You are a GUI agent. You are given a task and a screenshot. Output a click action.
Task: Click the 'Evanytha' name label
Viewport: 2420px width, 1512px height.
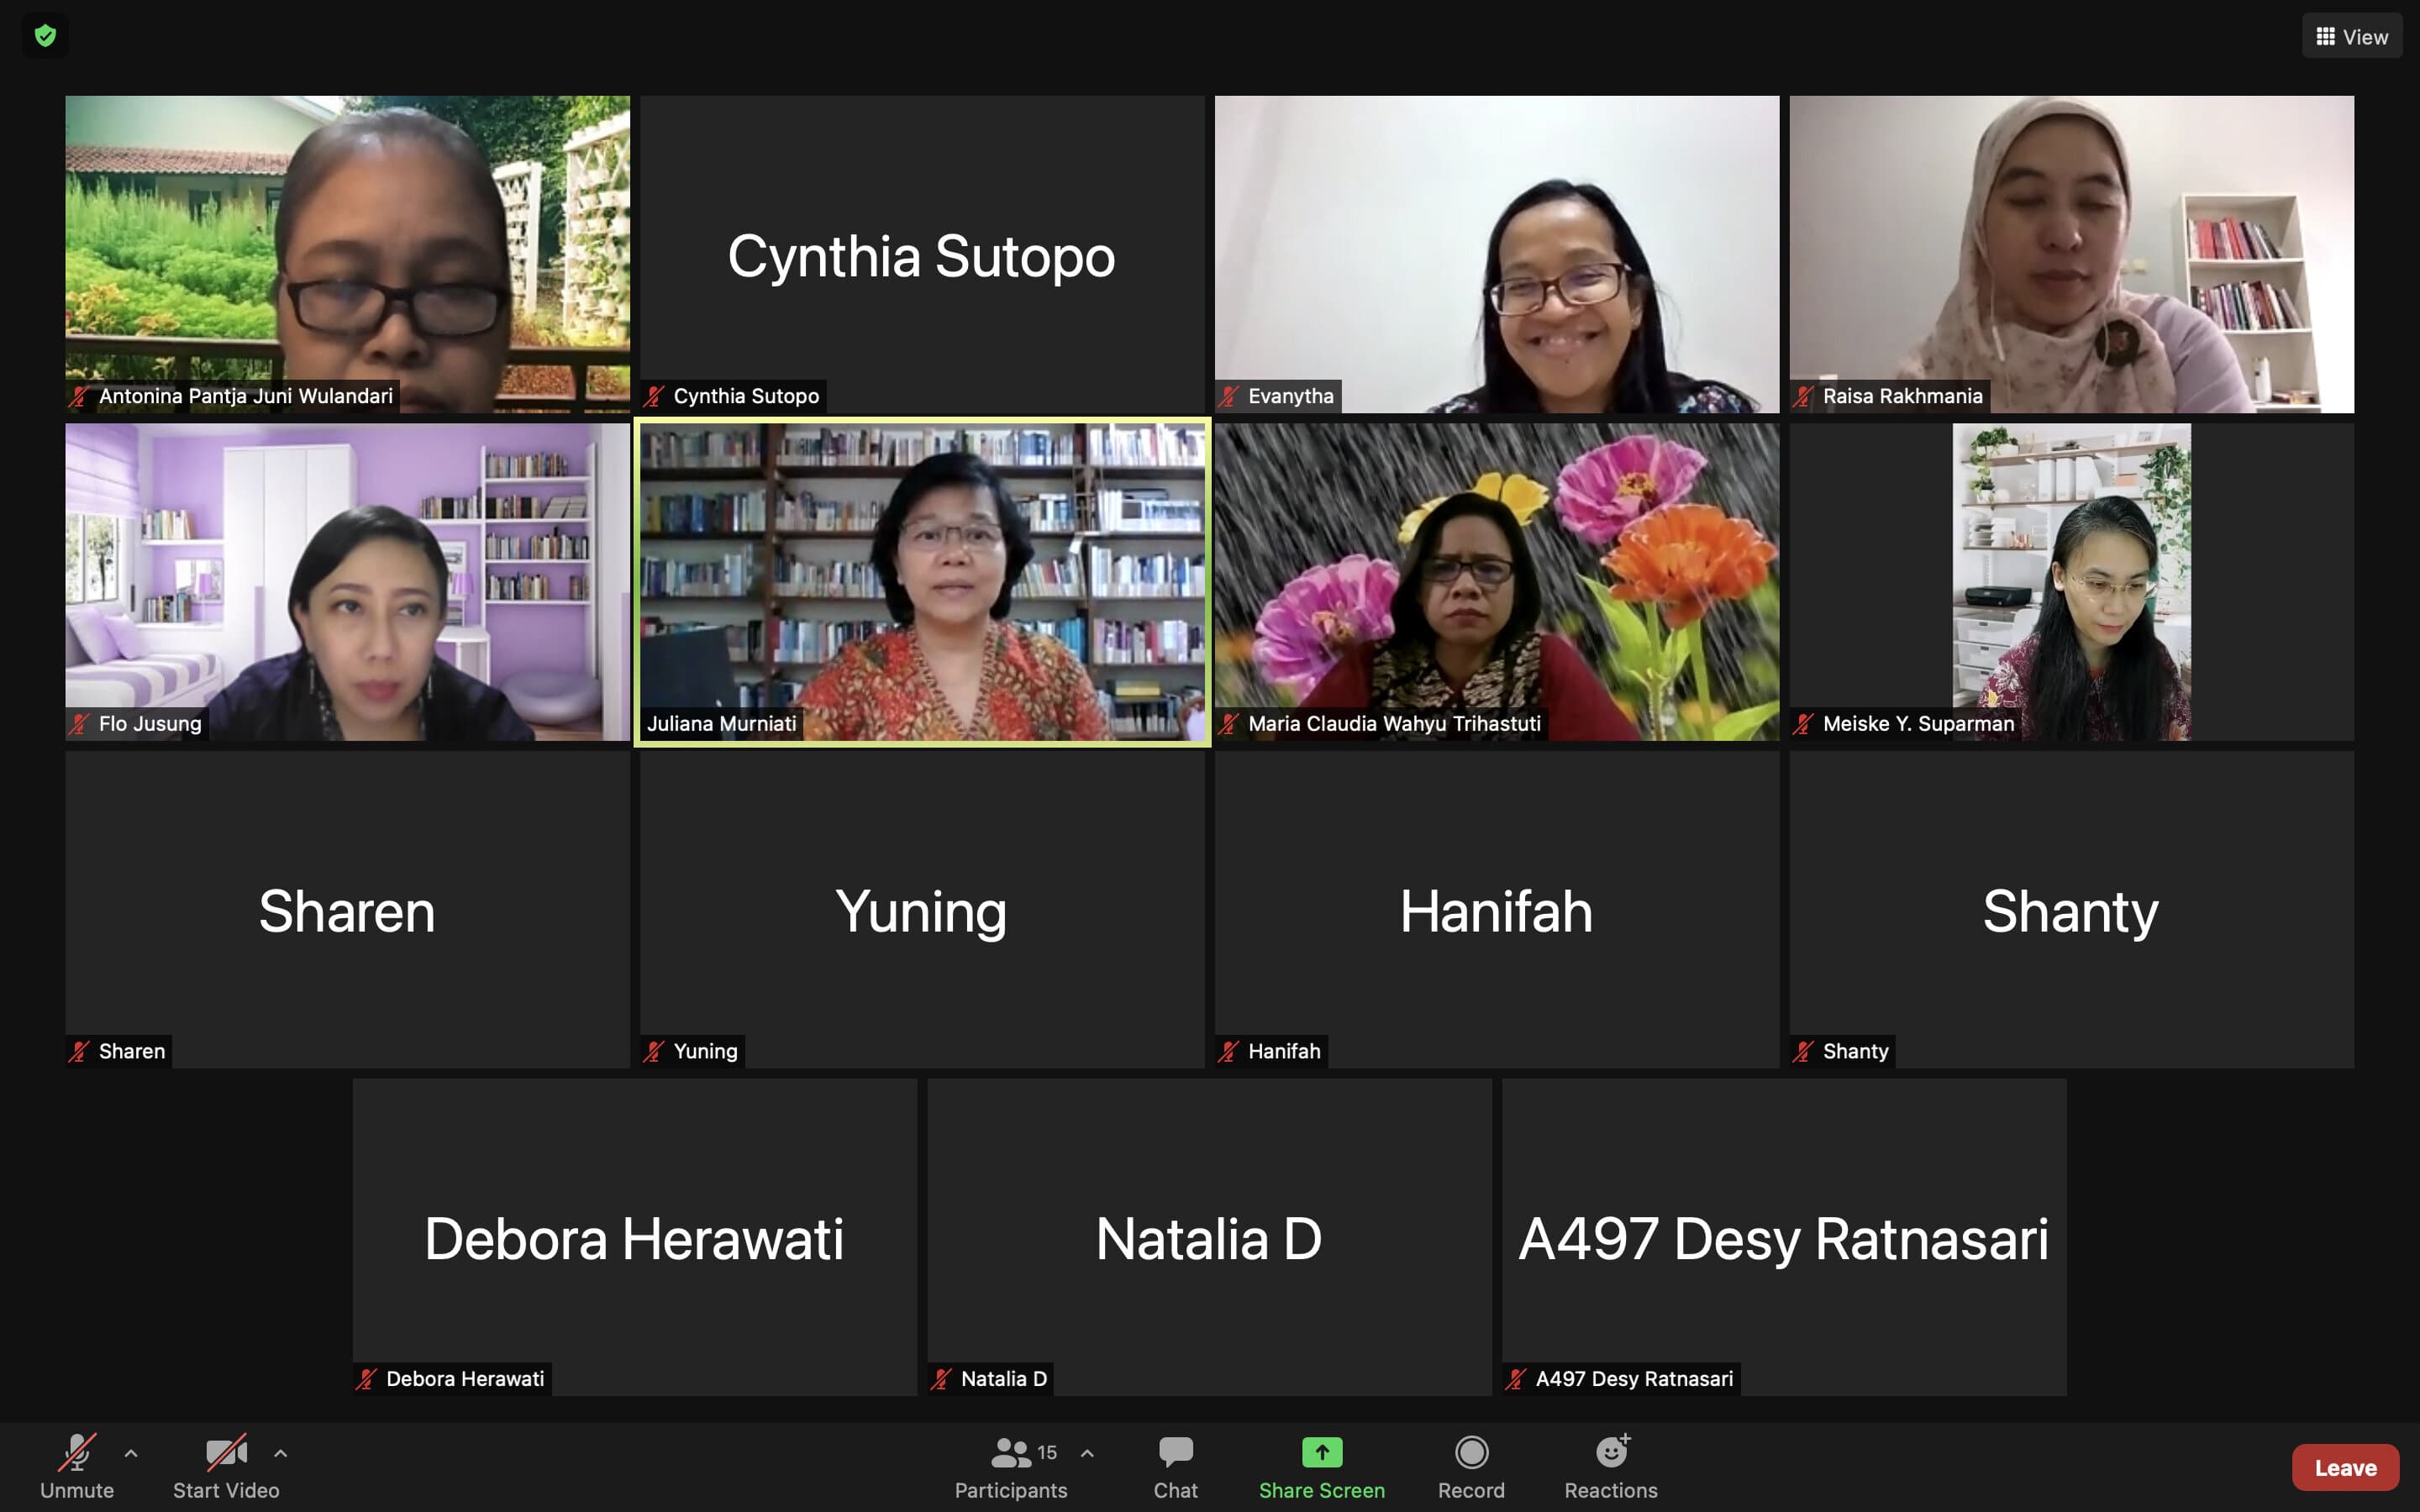tap(1291, 396)
